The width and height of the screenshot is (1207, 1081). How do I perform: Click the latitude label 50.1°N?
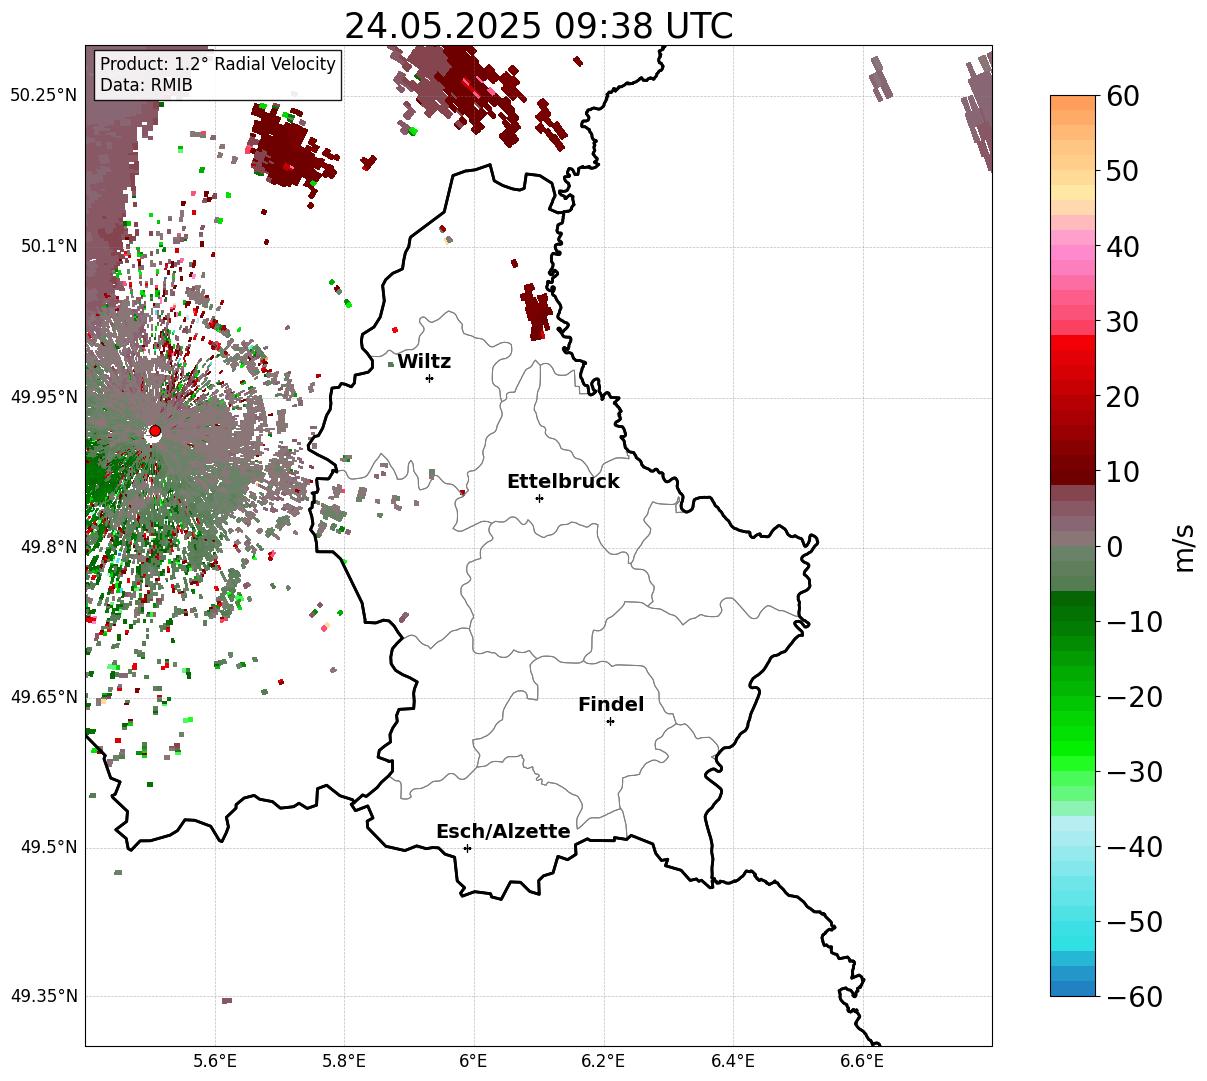pos(48,246)
